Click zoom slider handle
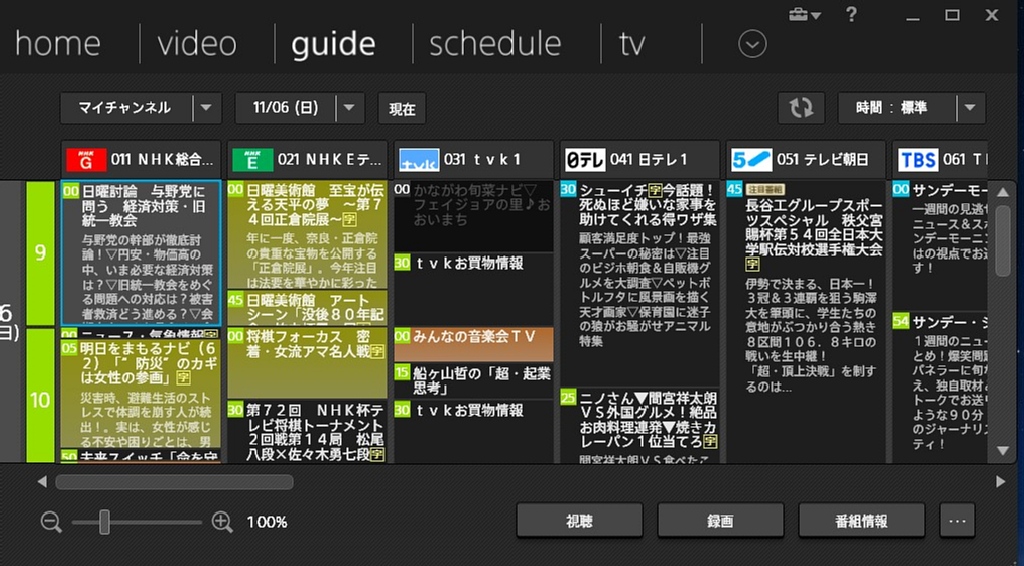 pos(104,522)
